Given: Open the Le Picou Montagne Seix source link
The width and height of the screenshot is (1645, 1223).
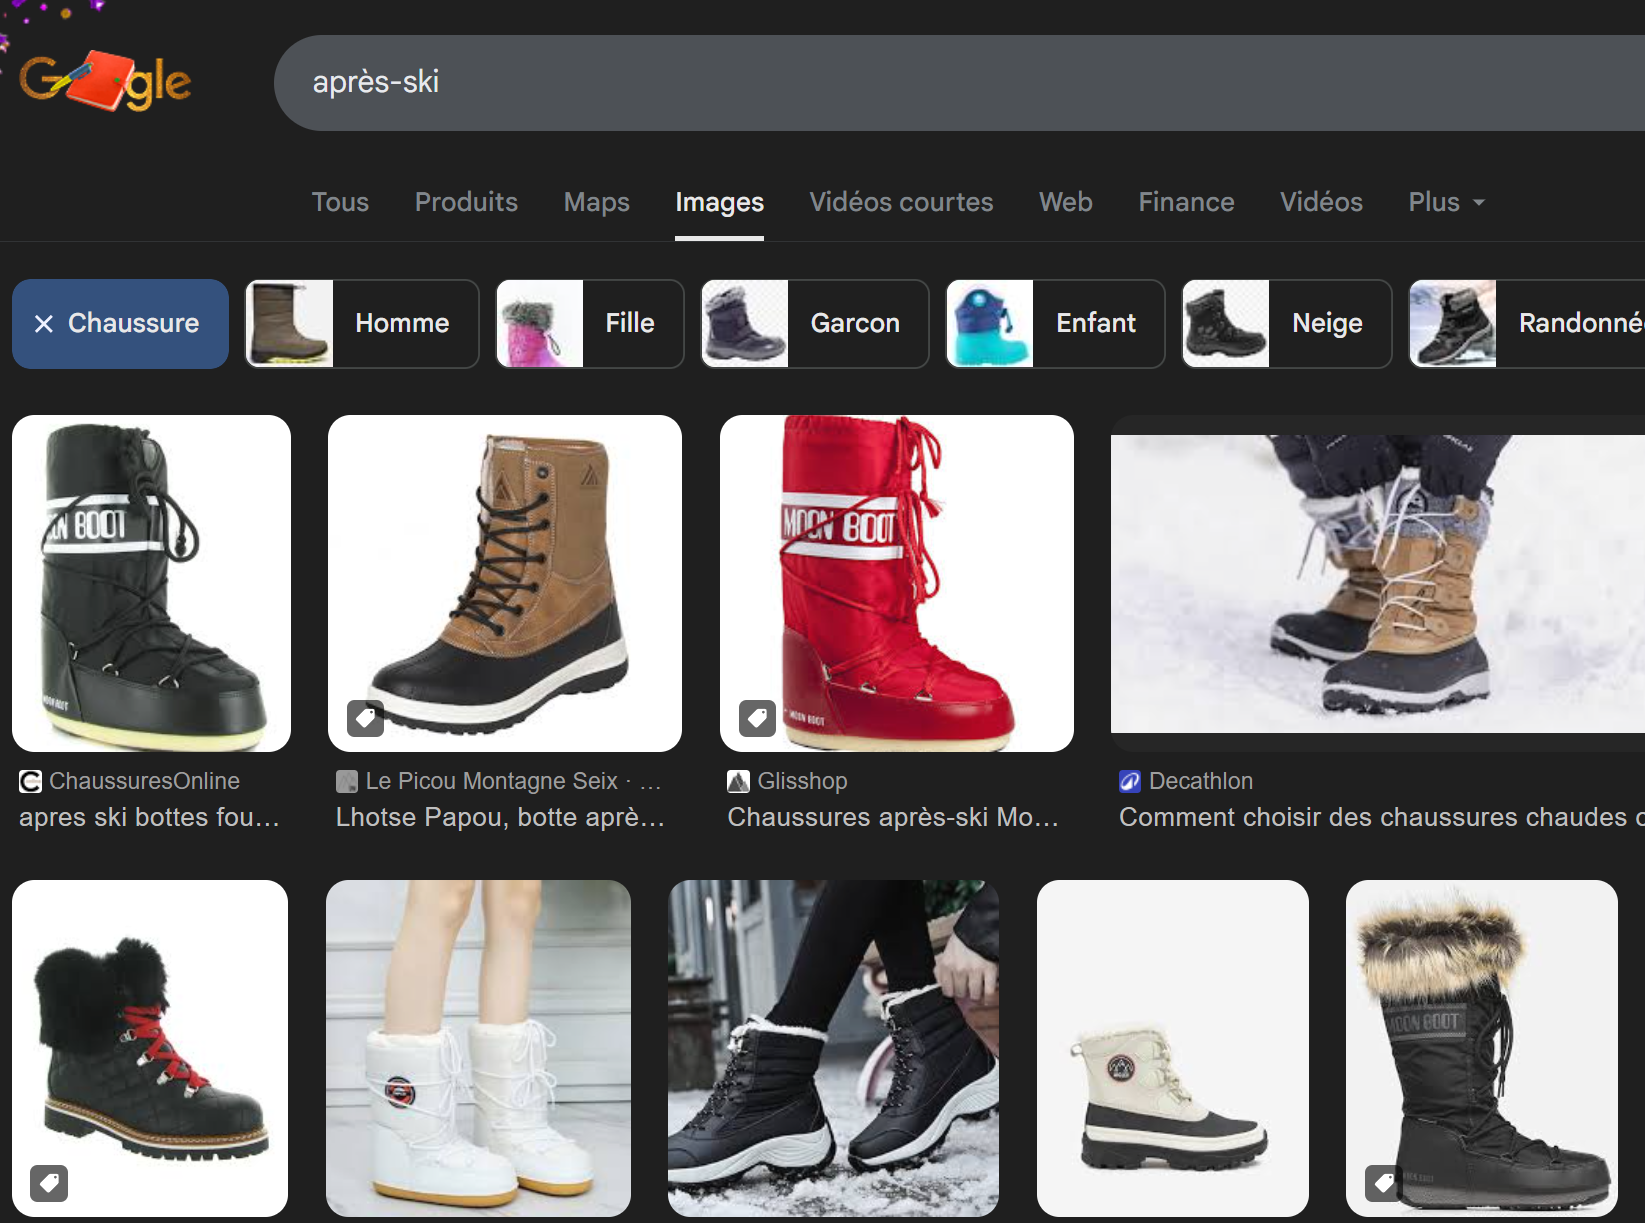Looking at the screenshot, I should coord(492,781).
